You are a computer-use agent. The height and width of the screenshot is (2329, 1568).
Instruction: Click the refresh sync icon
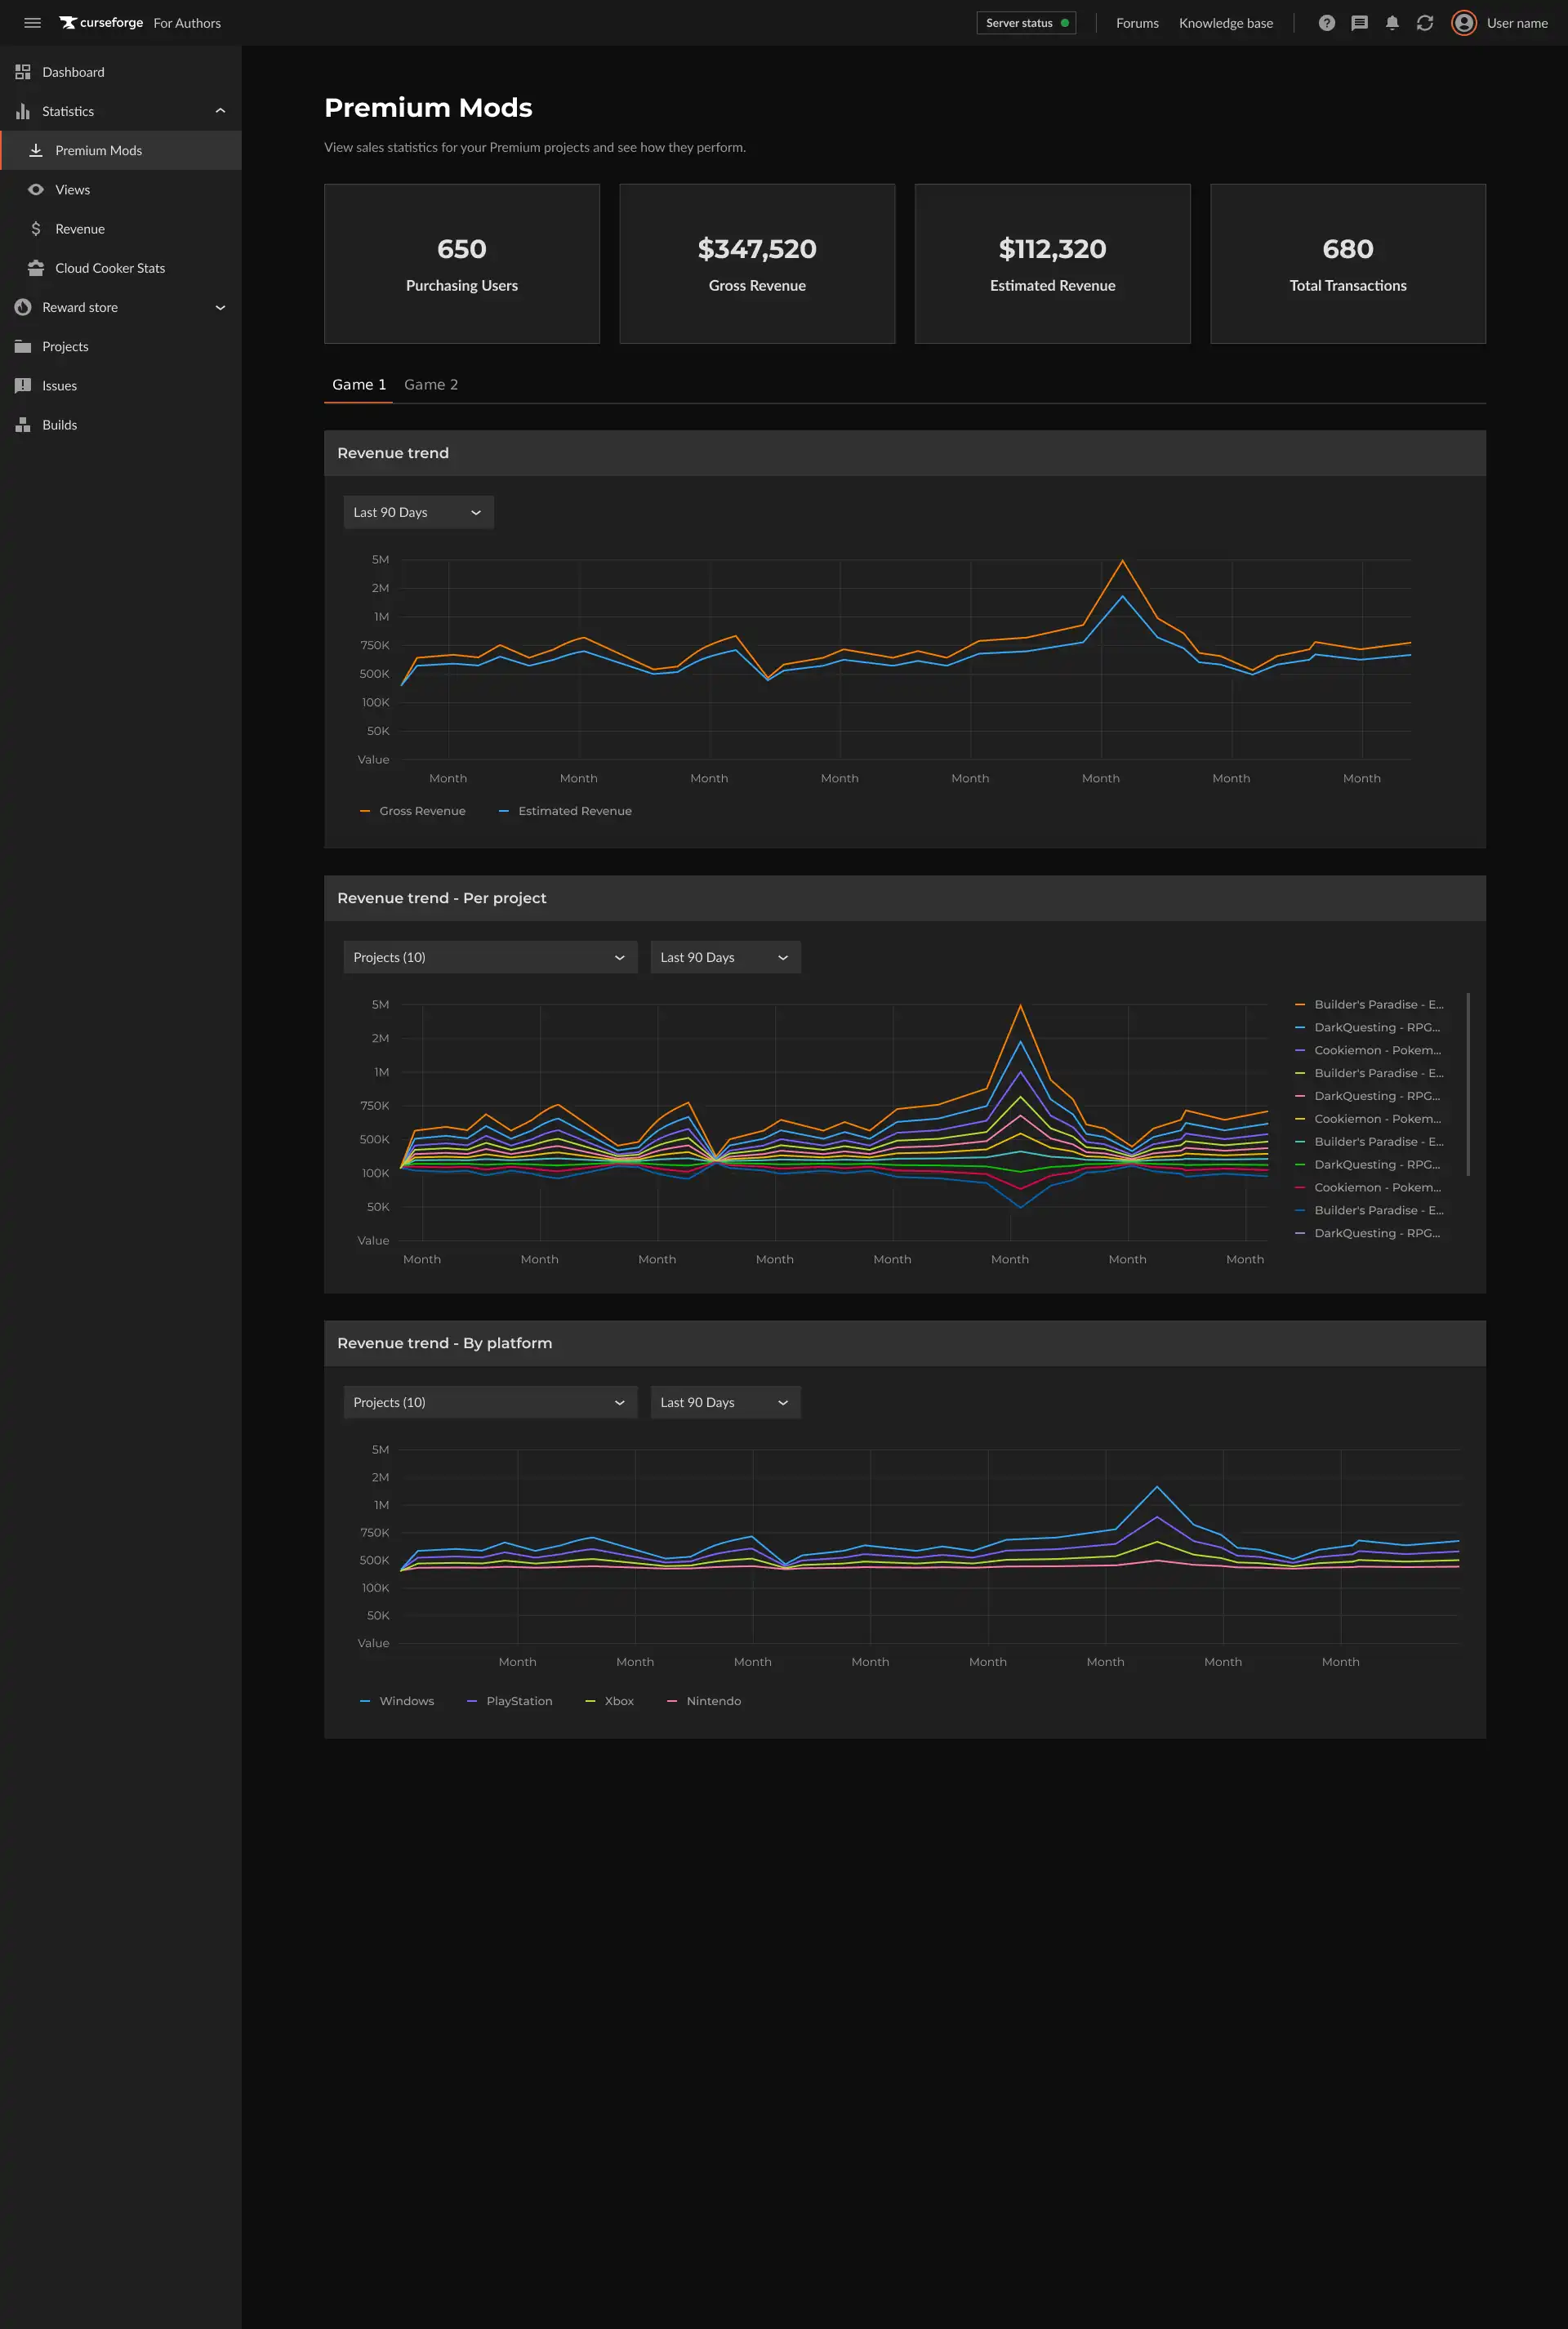tap(1425, 23)
